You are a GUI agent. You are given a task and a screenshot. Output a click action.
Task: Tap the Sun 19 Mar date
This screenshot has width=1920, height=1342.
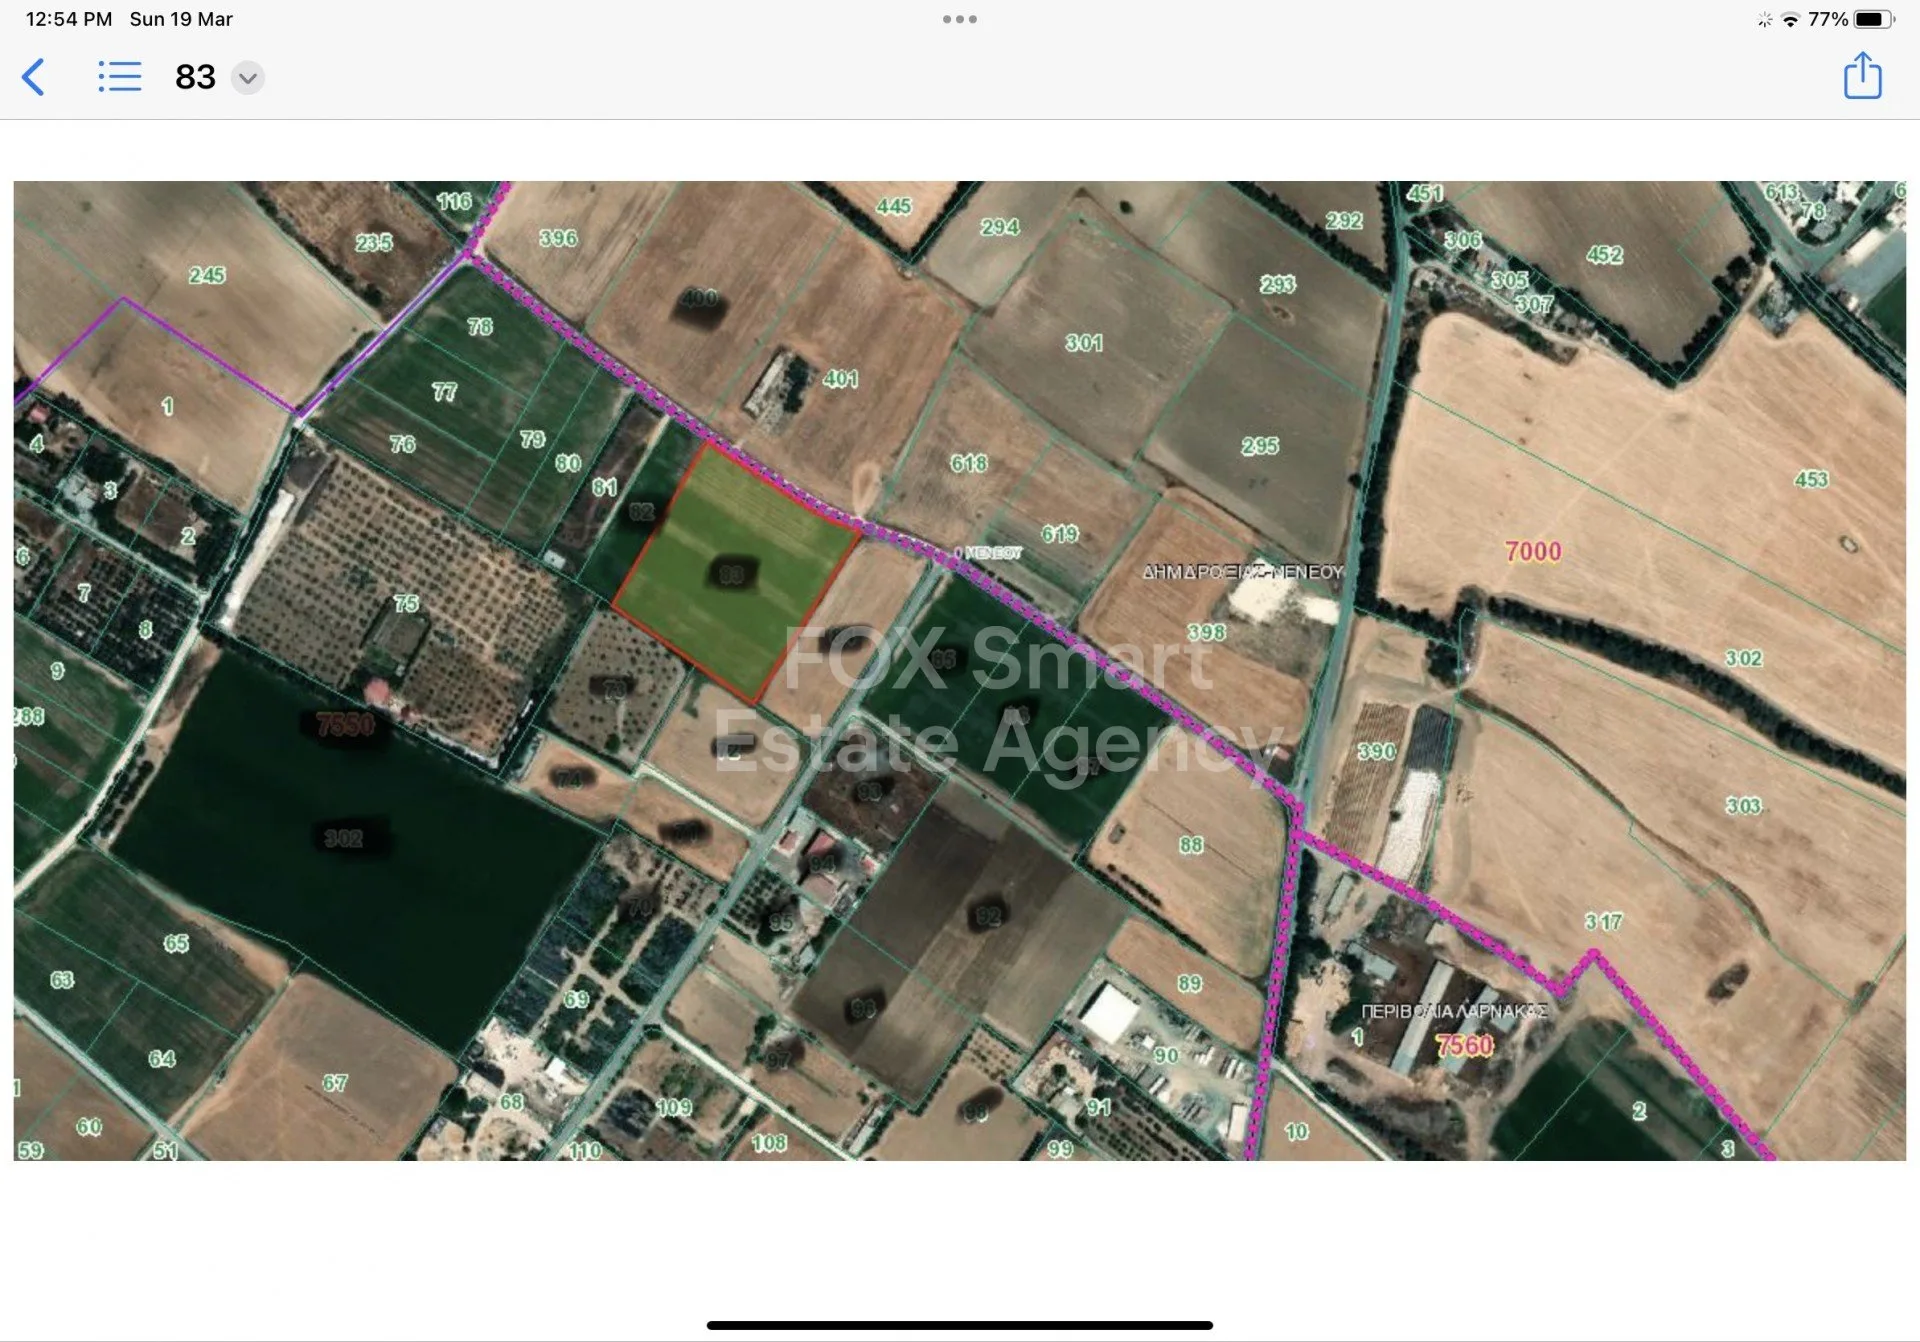click(181, 19)
